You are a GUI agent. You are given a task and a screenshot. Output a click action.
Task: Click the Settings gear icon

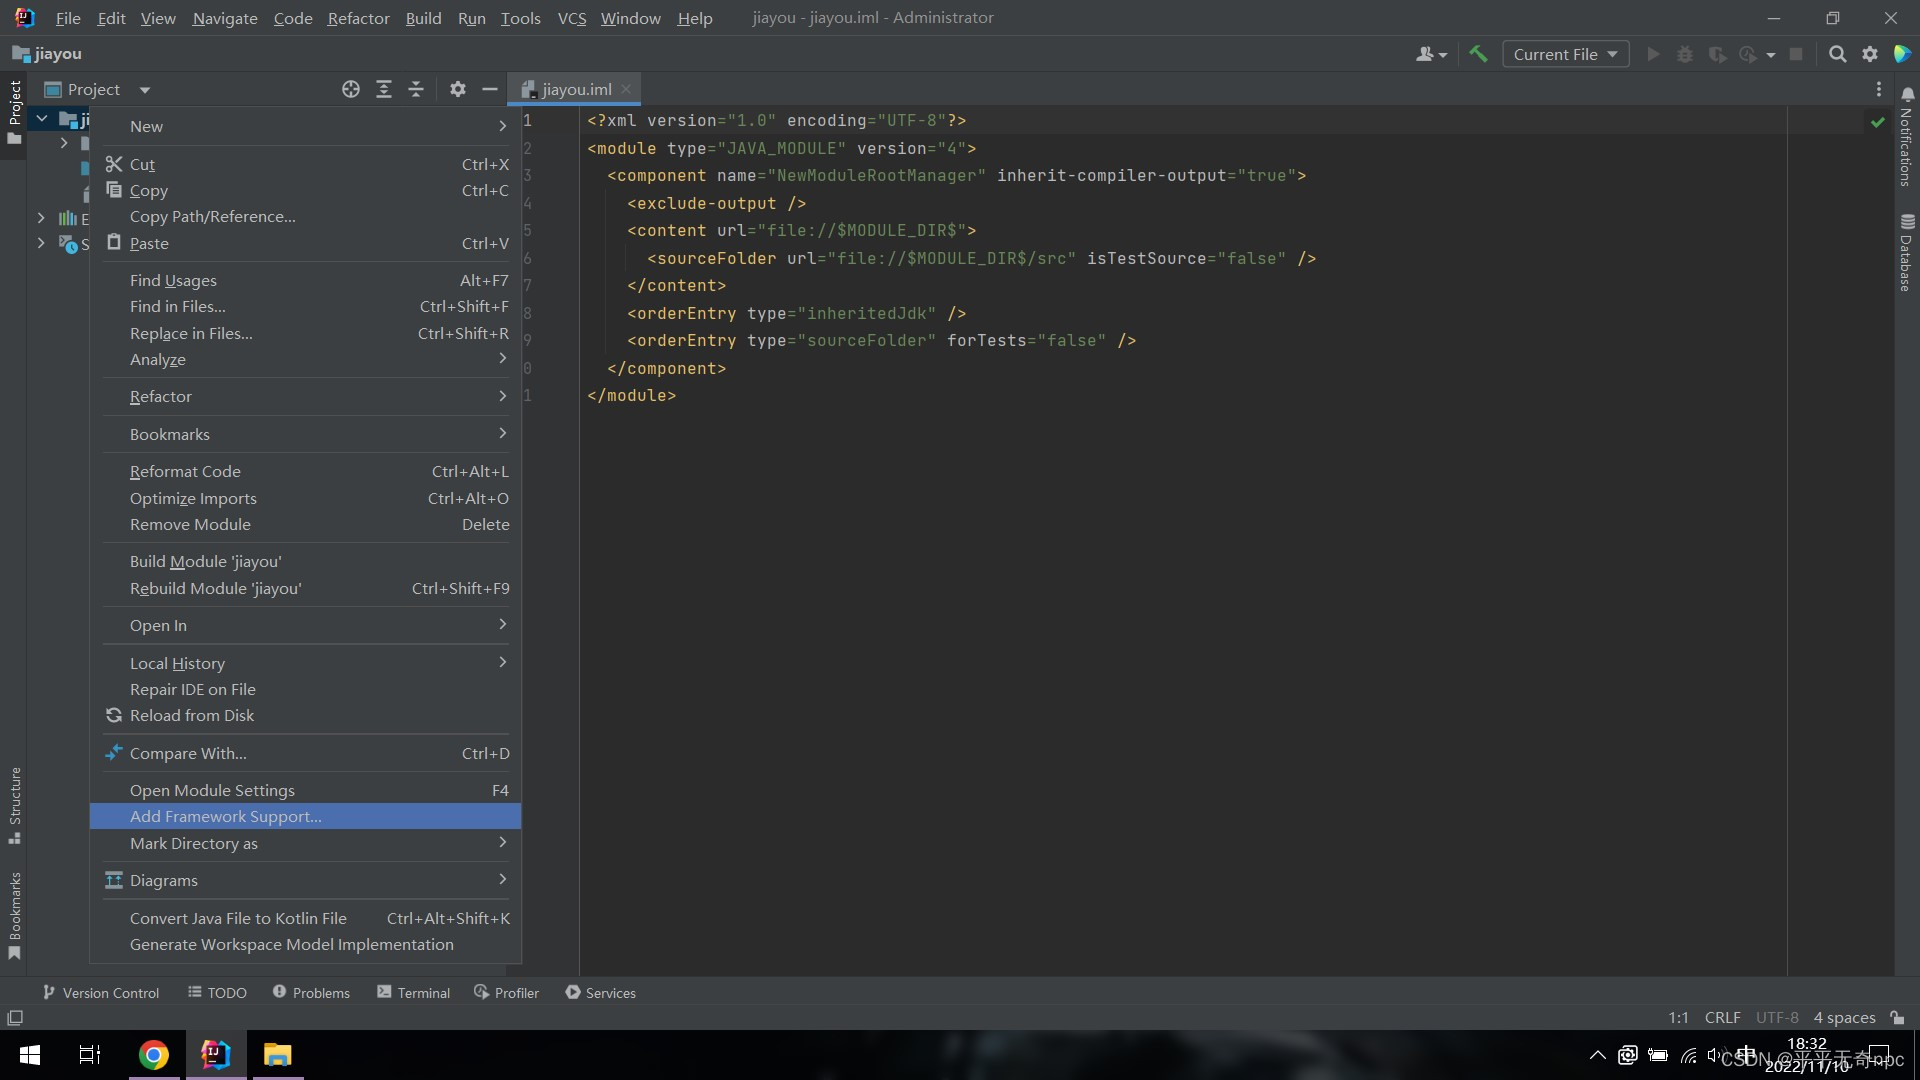click(x=1871, y=54)
